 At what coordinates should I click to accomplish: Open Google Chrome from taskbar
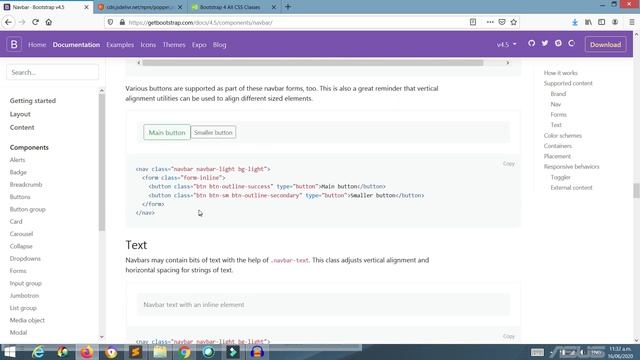(x=184, y=352)
